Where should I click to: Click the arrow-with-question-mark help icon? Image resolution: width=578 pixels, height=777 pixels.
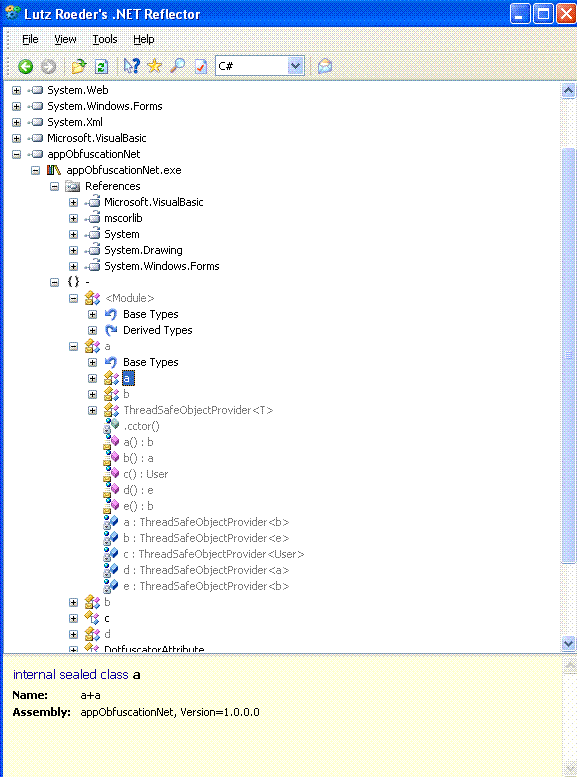[131, 66]
